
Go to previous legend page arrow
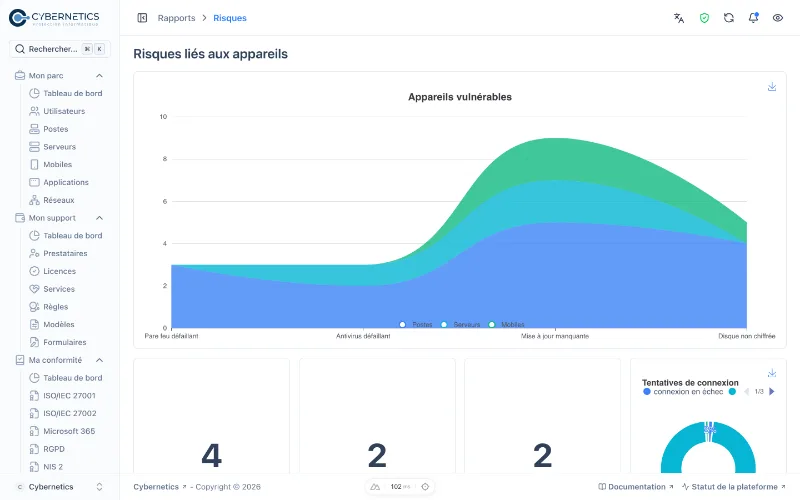[746, 392]
